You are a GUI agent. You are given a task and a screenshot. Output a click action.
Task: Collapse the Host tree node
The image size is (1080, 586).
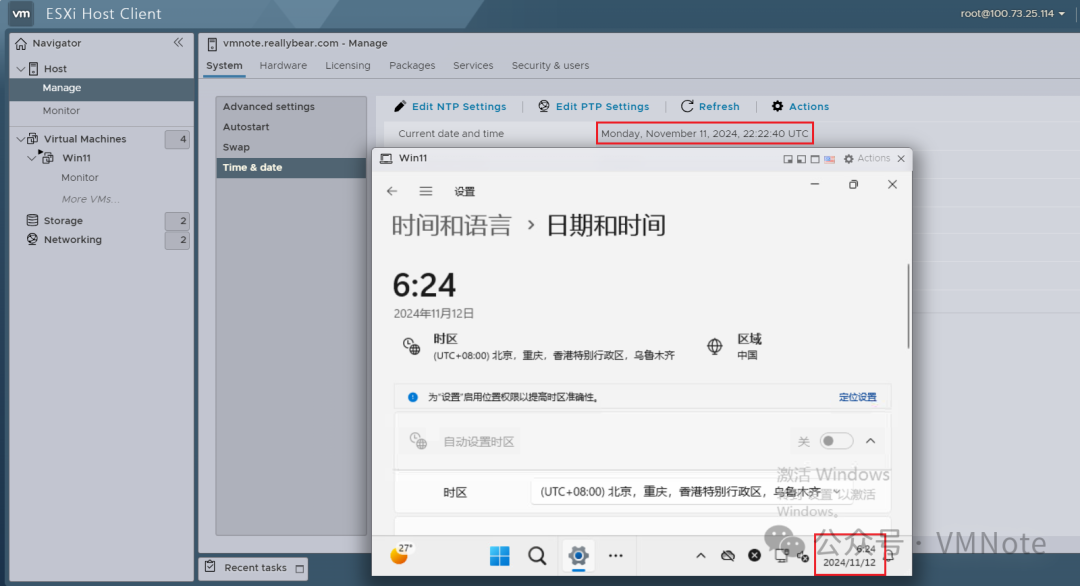point(21,69)
